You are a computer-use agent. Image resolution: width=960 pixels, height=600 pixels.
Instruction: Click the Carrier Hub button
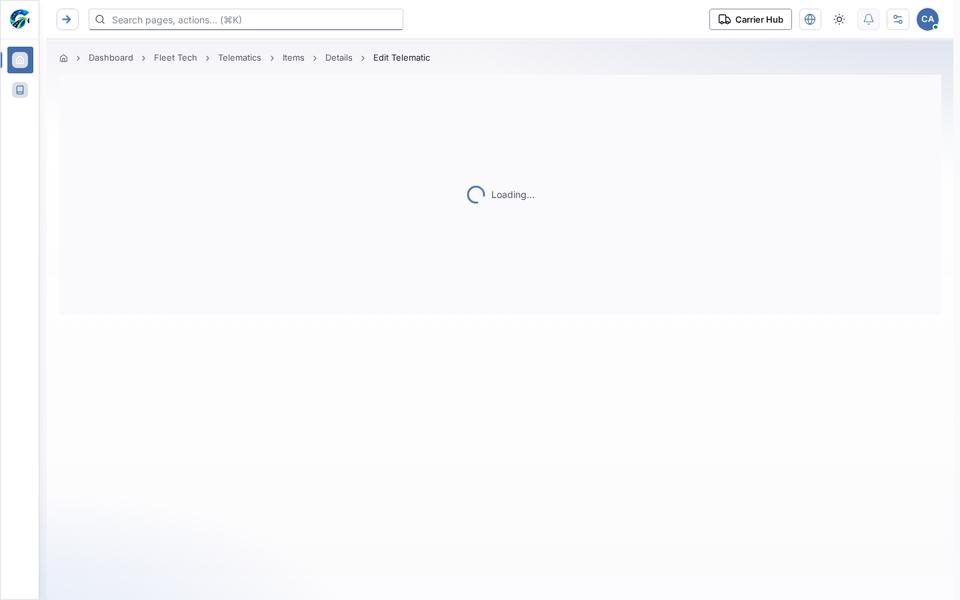tap(750, 20)
